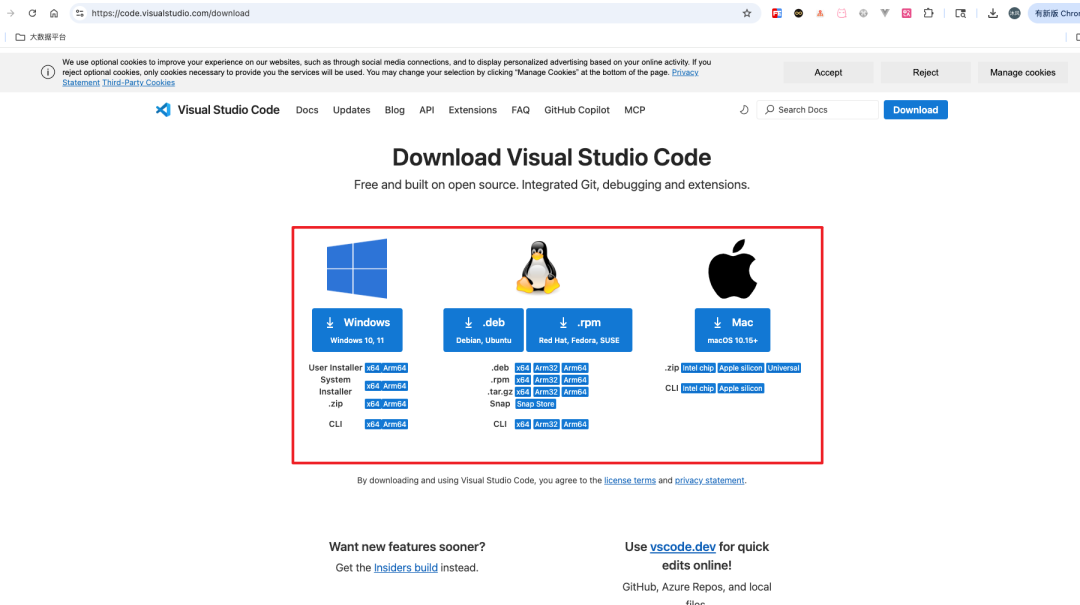The image size is (1080, 605).
Task: Open the Docs menu item
Action: pos(307,110)
